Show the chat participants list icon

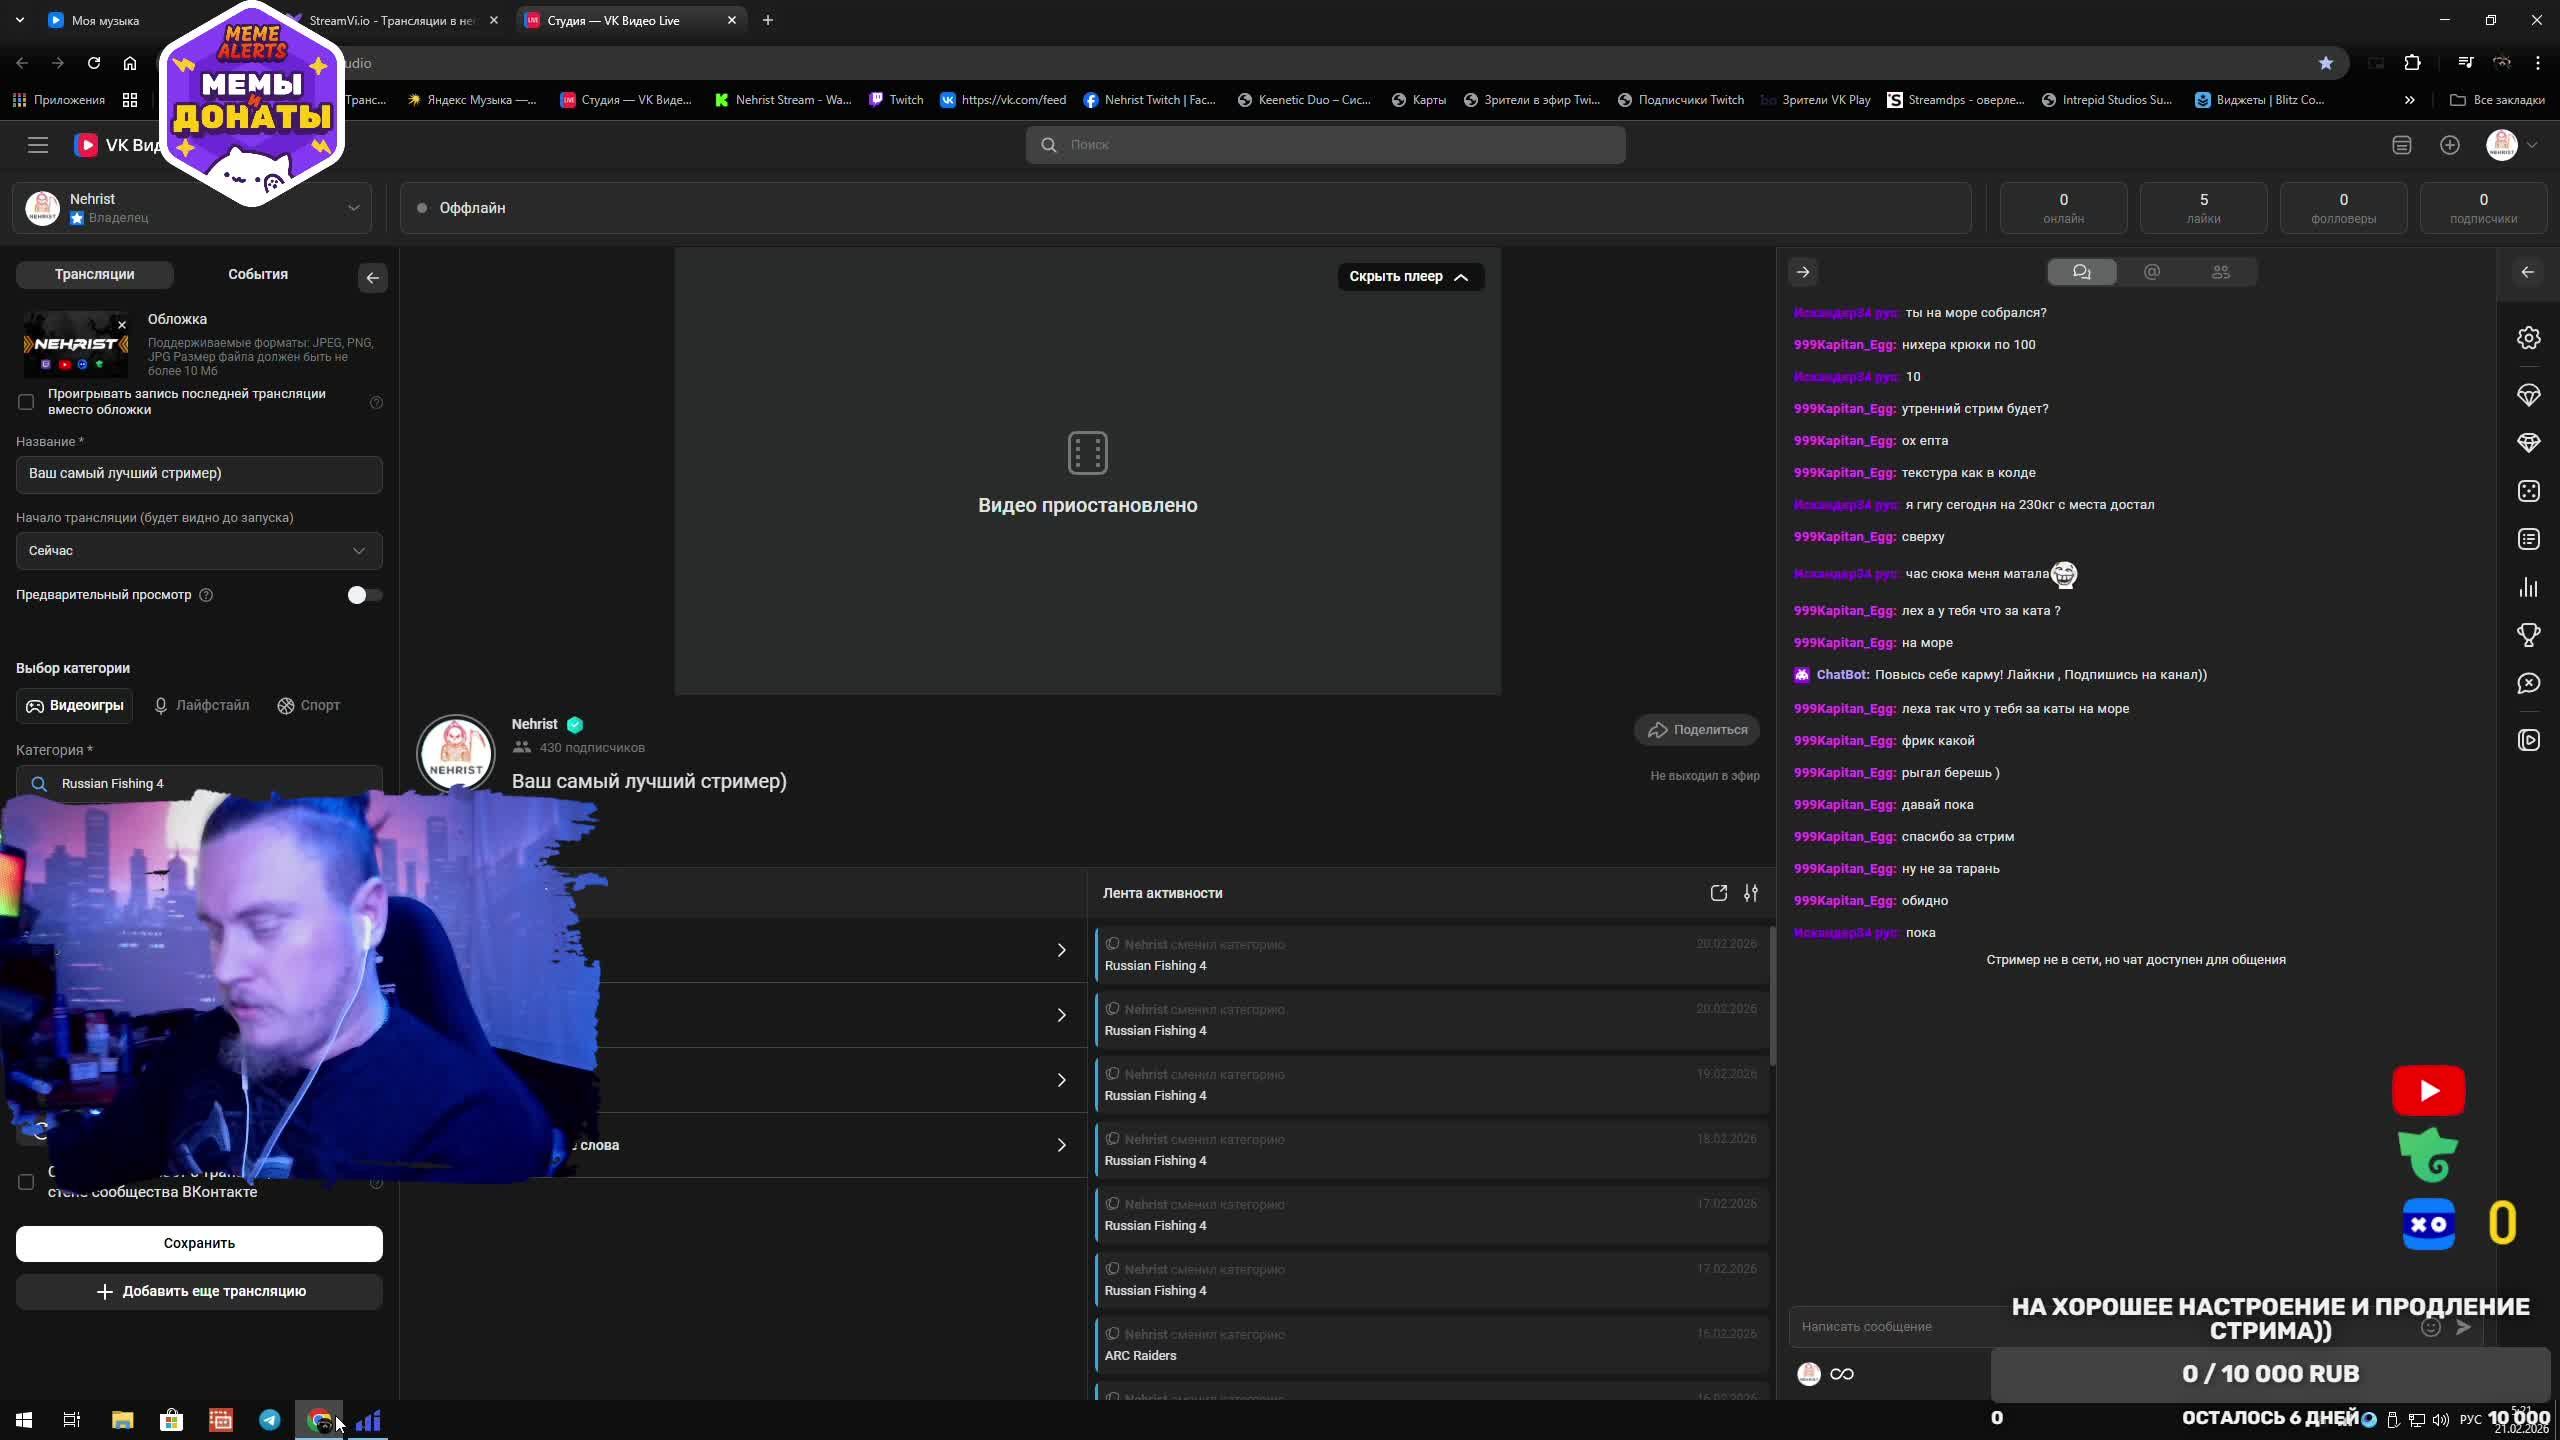coord(2221,272)
